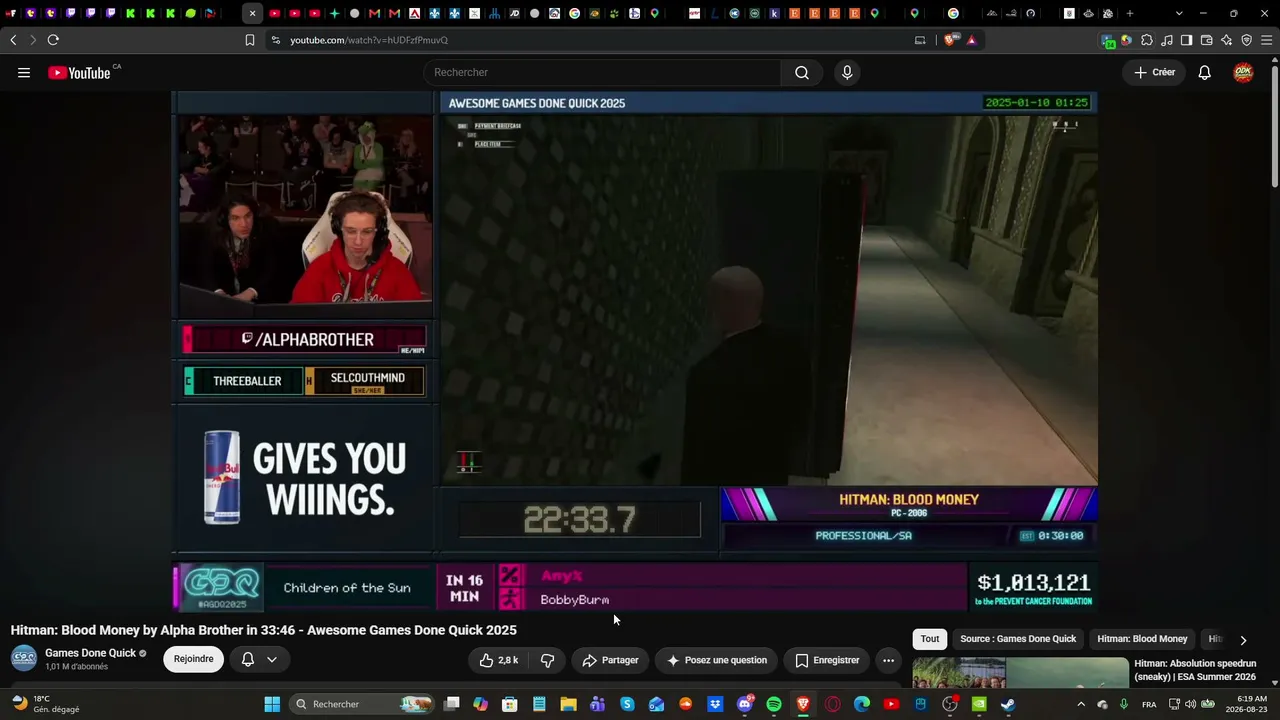Toggle the browser sidebar panel

[x=1186, y=40]
